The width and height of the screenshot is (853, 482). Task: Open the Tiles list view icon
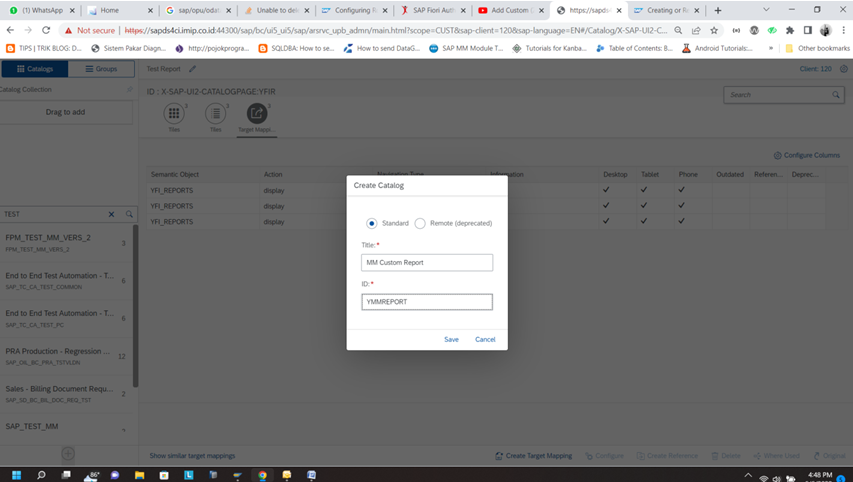216,113
